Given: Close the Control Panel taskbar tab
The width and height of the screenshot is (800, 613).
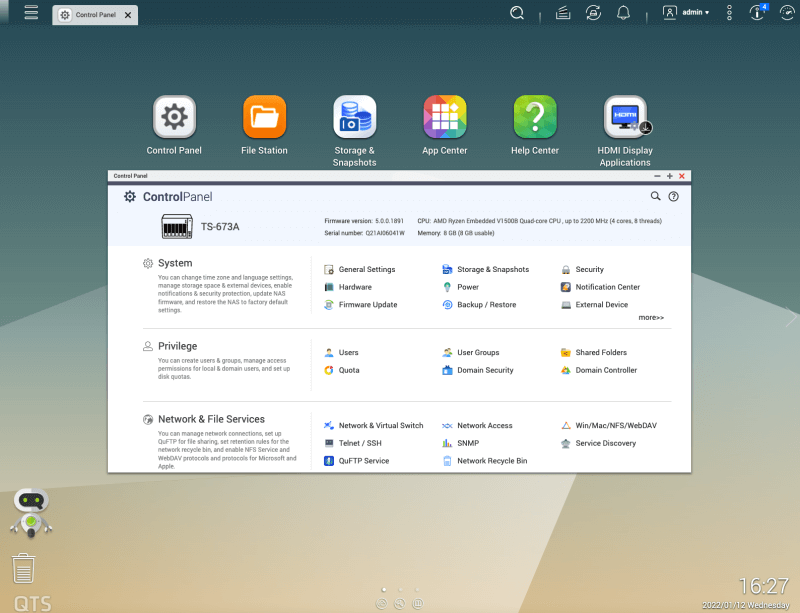Looking at the screenshot, I should [x=128, y=15].
